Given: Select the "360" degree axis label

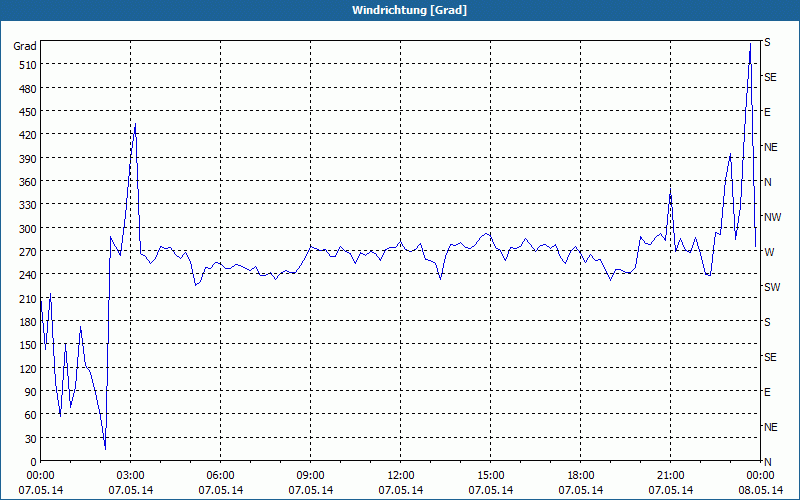Looking at the screenshot, I should pyautogui.click(x=28, y=182).
